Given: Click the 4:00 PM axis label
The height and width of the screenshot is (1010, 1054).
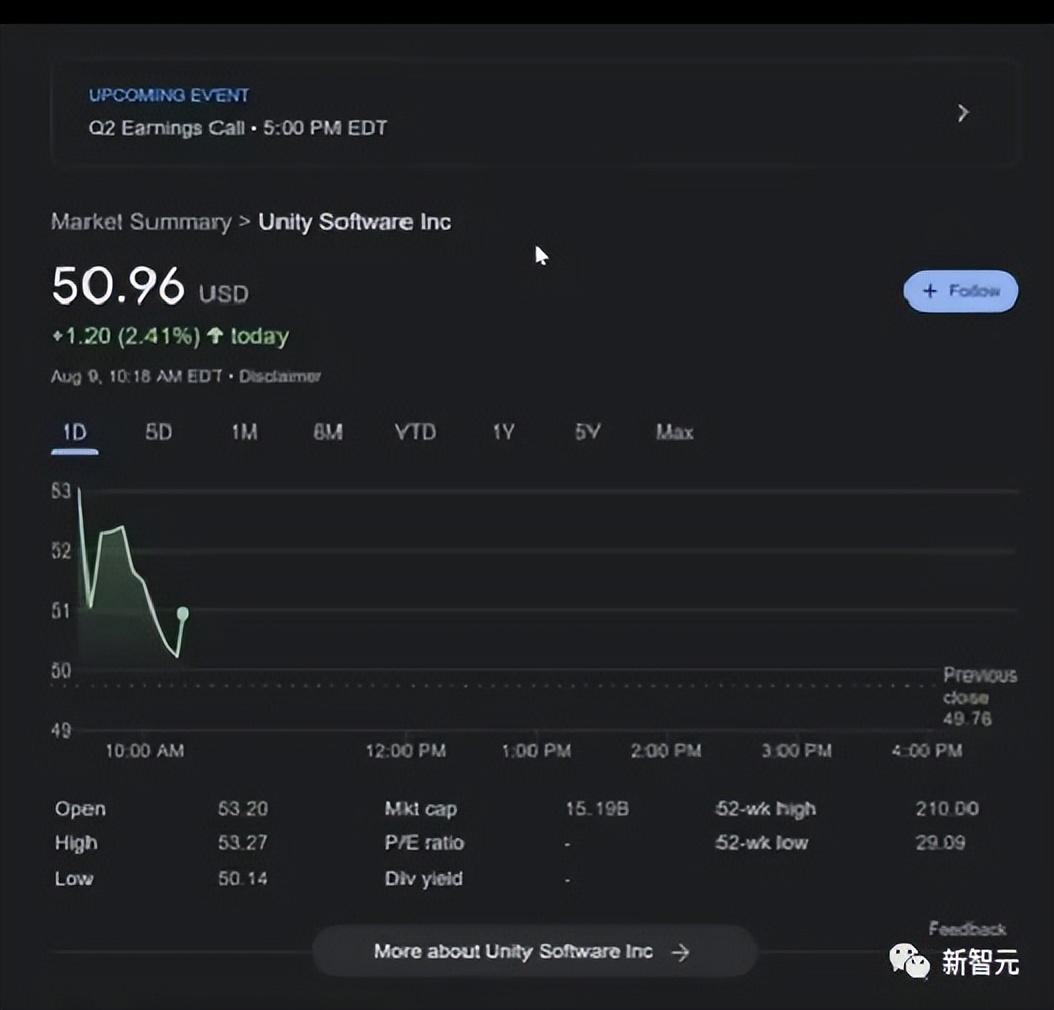Looking at the screenshot, I should (x=928, y=751).
